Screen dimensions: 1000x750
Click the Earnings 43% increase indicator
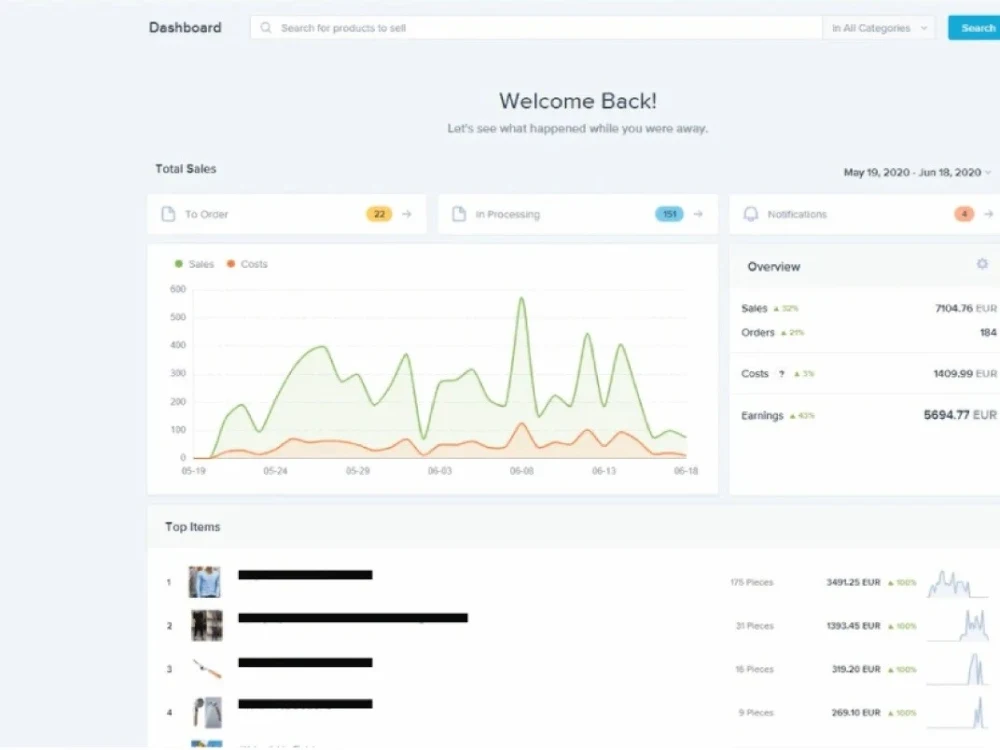coord(802,416)
